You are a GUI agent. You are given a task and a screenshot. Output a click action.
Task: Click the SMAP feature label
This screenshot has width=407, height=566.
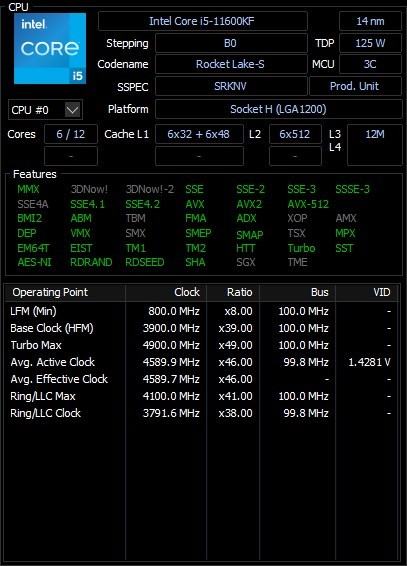click(x=250, y=235)
